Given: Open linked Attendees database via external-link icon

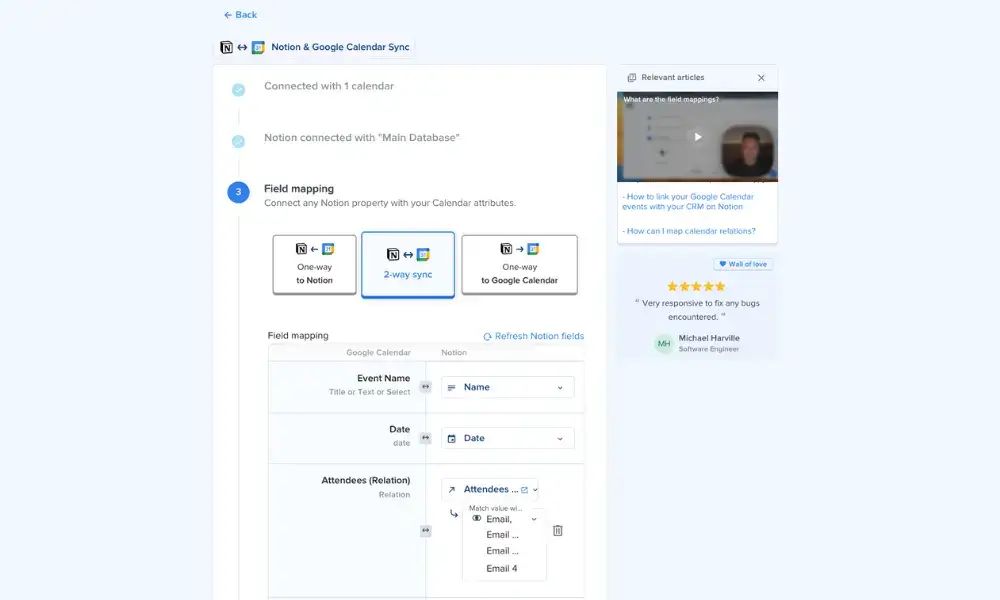Looking at the screenshot, I should coord(524,490).
